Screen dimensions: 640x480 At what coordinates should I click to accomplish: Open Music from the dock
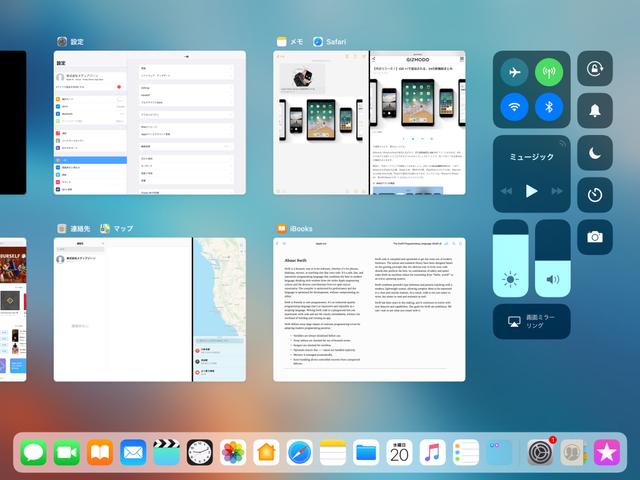(432, 452)
